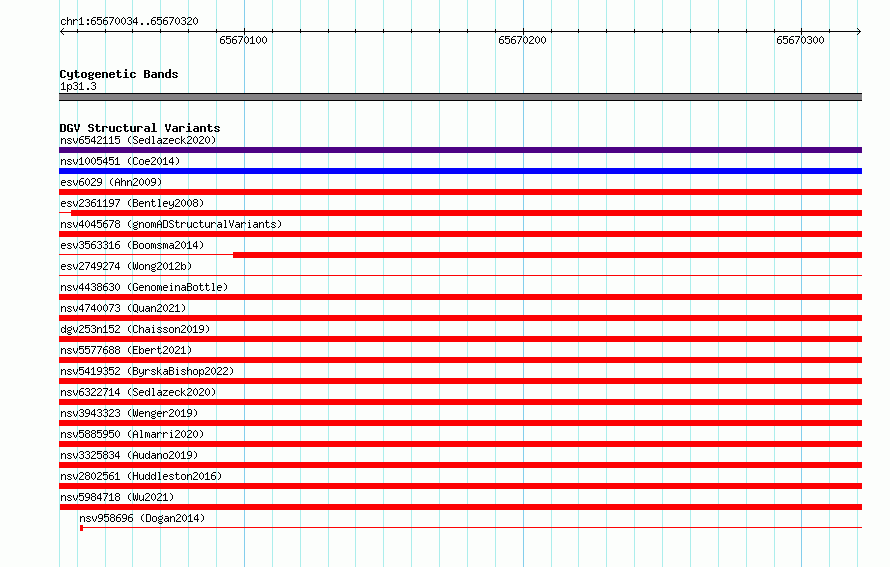Click the nsv6322714 (Sedlazeck2020) label
The height and width of the screenshot is (567, 890).
point(138,392)
